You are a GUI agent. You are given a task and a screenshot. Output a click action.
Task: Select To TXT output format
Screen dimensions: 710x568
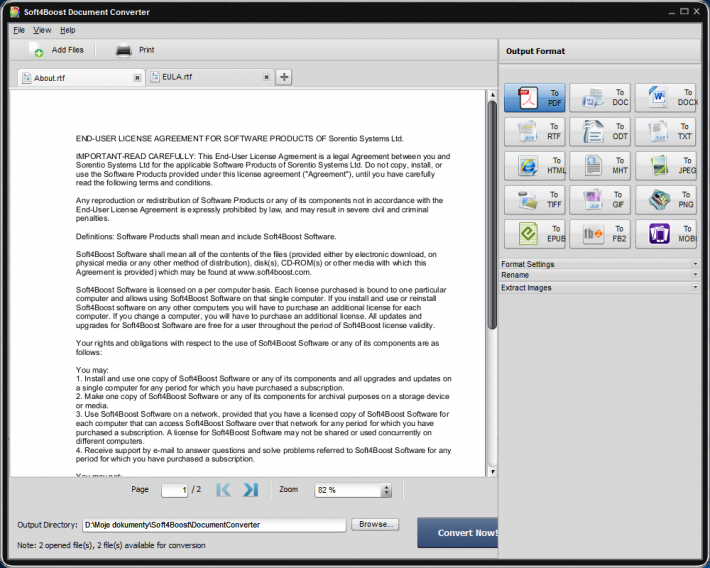pos(666,131)
